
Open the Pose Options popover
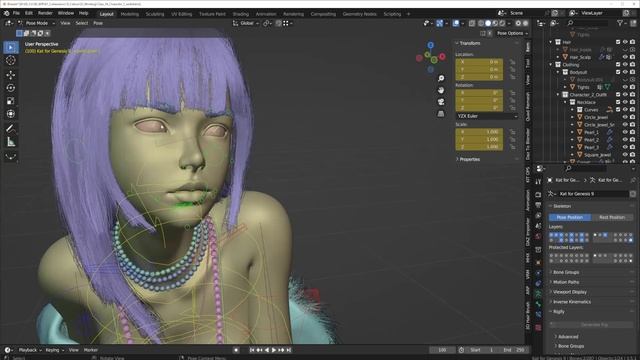tap(512, 33)
